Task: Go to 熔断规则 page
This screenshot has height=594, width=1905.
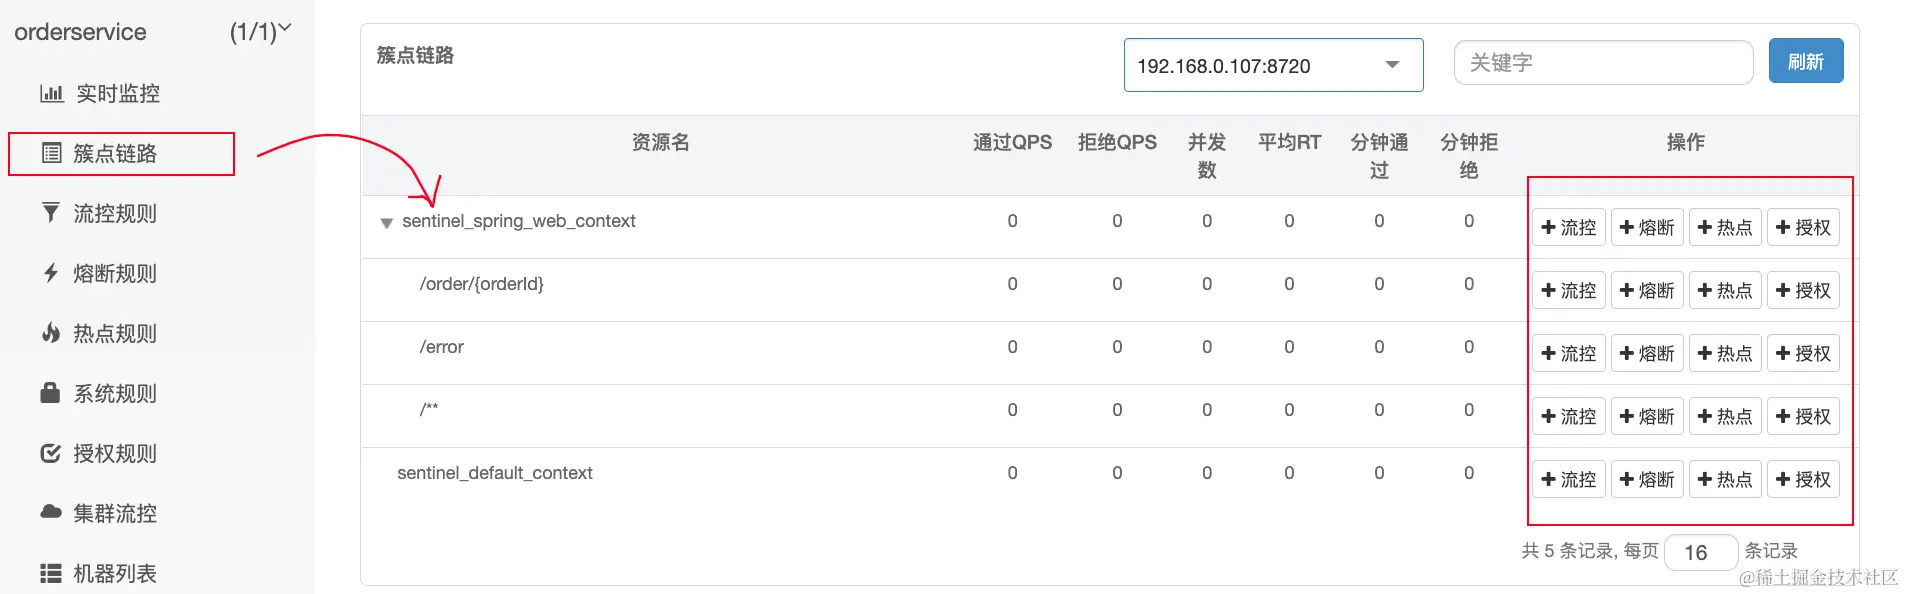Action: click(115, 273)
